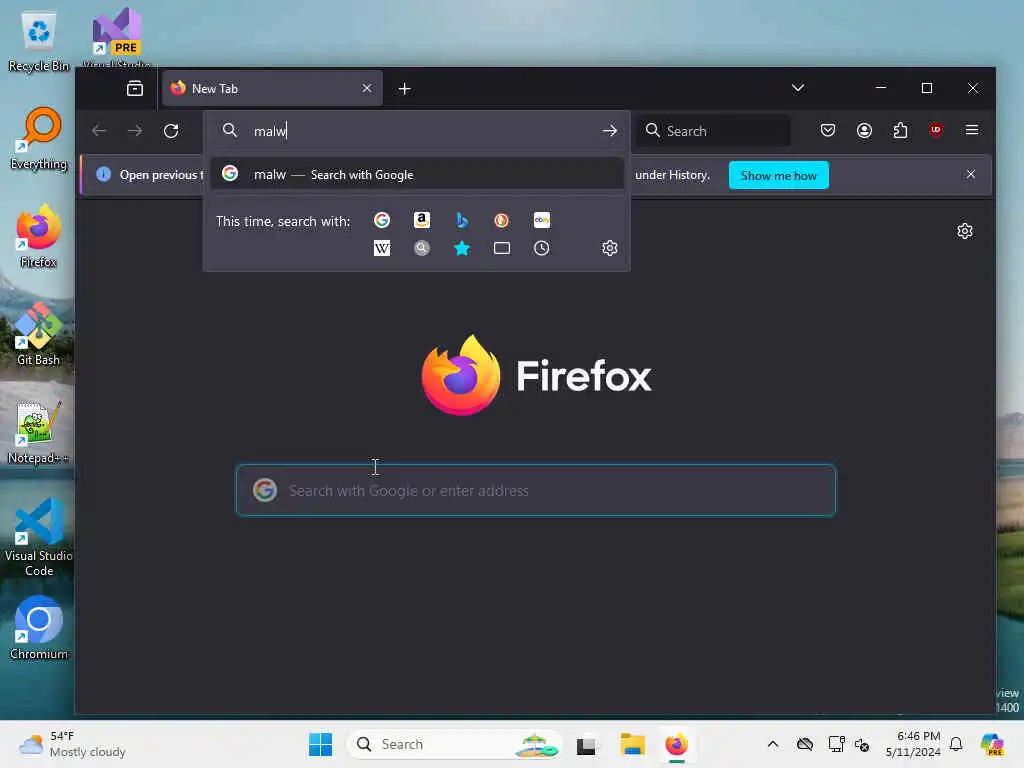Reload the current page
The image size is (1024, 768).
click(x=171, y=131)
